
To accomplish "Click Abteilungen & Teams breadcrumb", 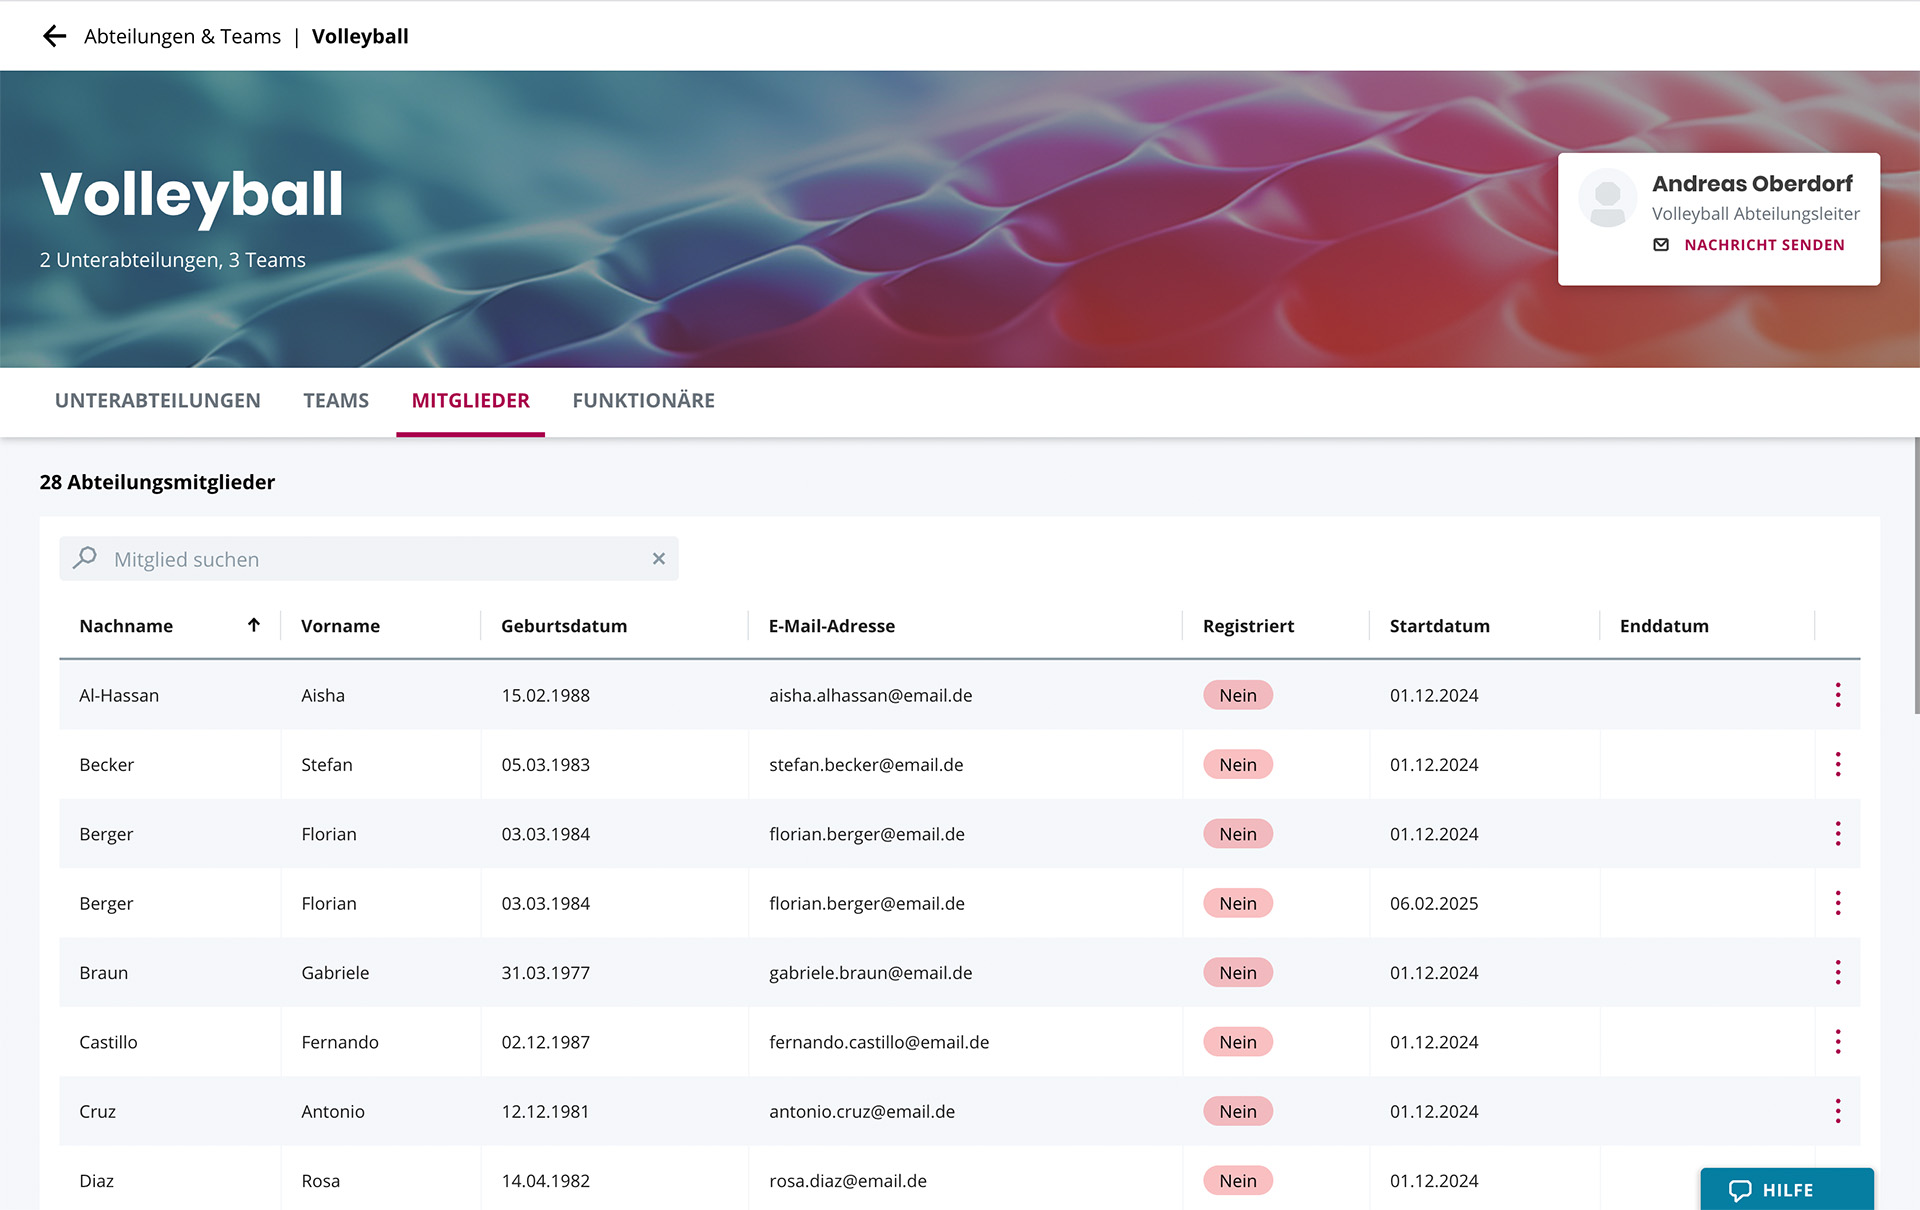I will pyautogui.click(x=182, y=37).
